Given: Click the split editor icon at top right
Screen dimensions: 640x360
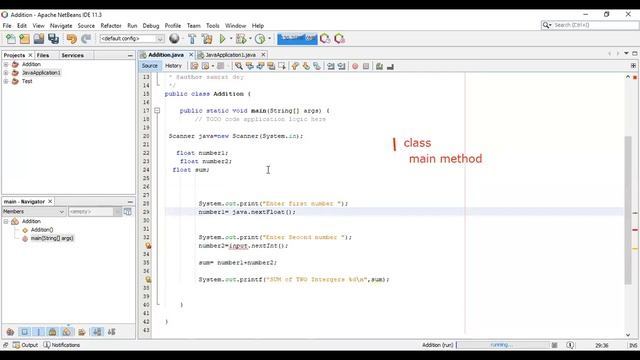Looking at the screenshot, I should [633, 66].
